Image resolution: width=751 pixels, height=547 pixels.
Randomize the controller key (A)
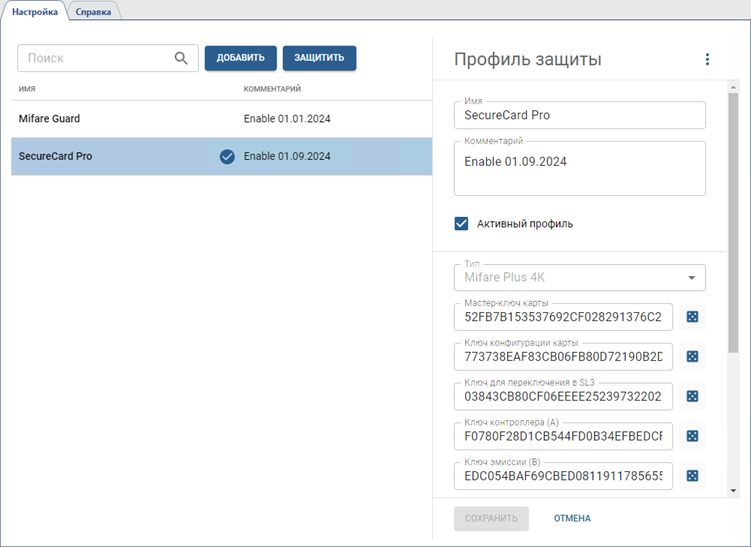pos(691,436)
